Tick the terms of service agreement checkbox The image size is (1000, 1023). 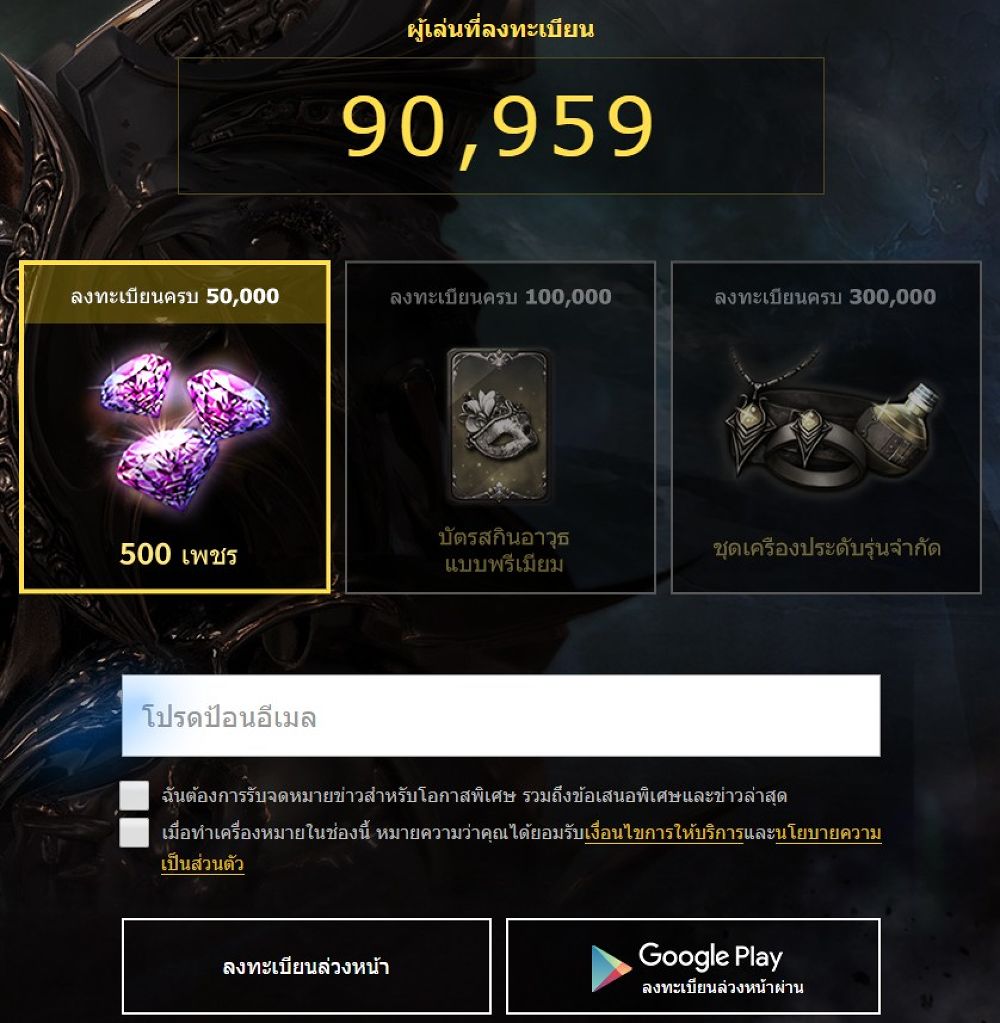tap(134, 832)
